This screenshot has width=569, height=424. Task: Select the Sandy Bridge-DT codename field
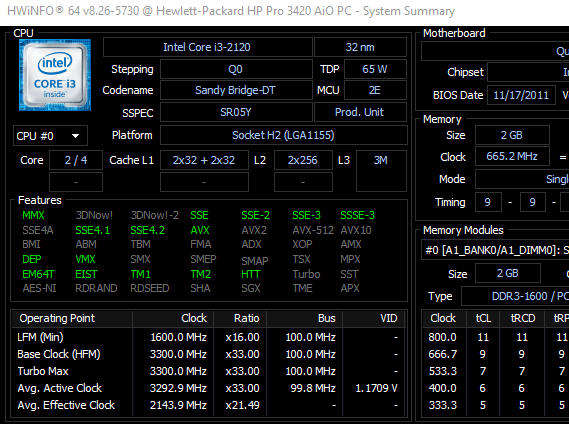click(x=236, y=90)
